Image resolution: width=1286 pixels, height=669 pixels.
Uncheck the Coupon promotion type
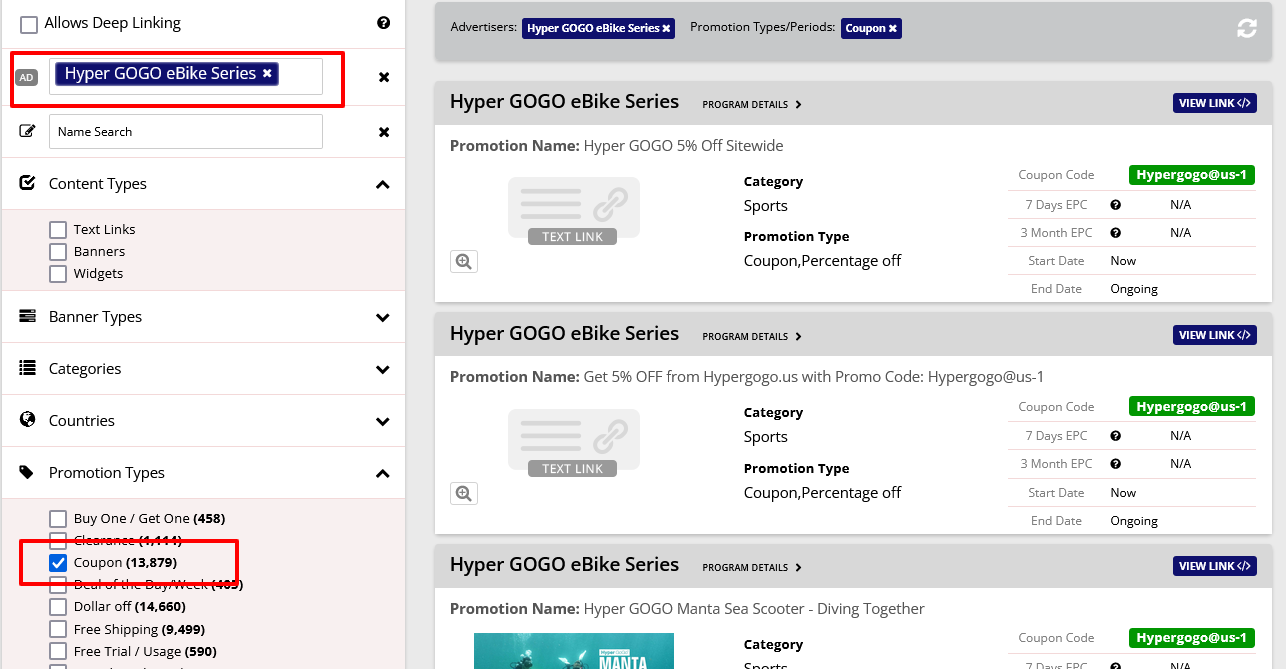(x=58, y=563)
